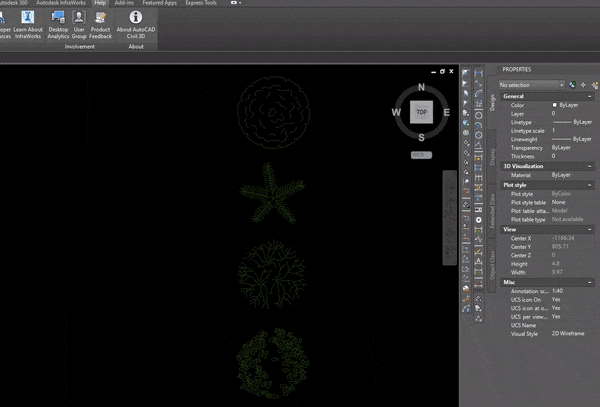Select the Ordinate dimension tool
600x407 pixels.
tap(478, 104)
